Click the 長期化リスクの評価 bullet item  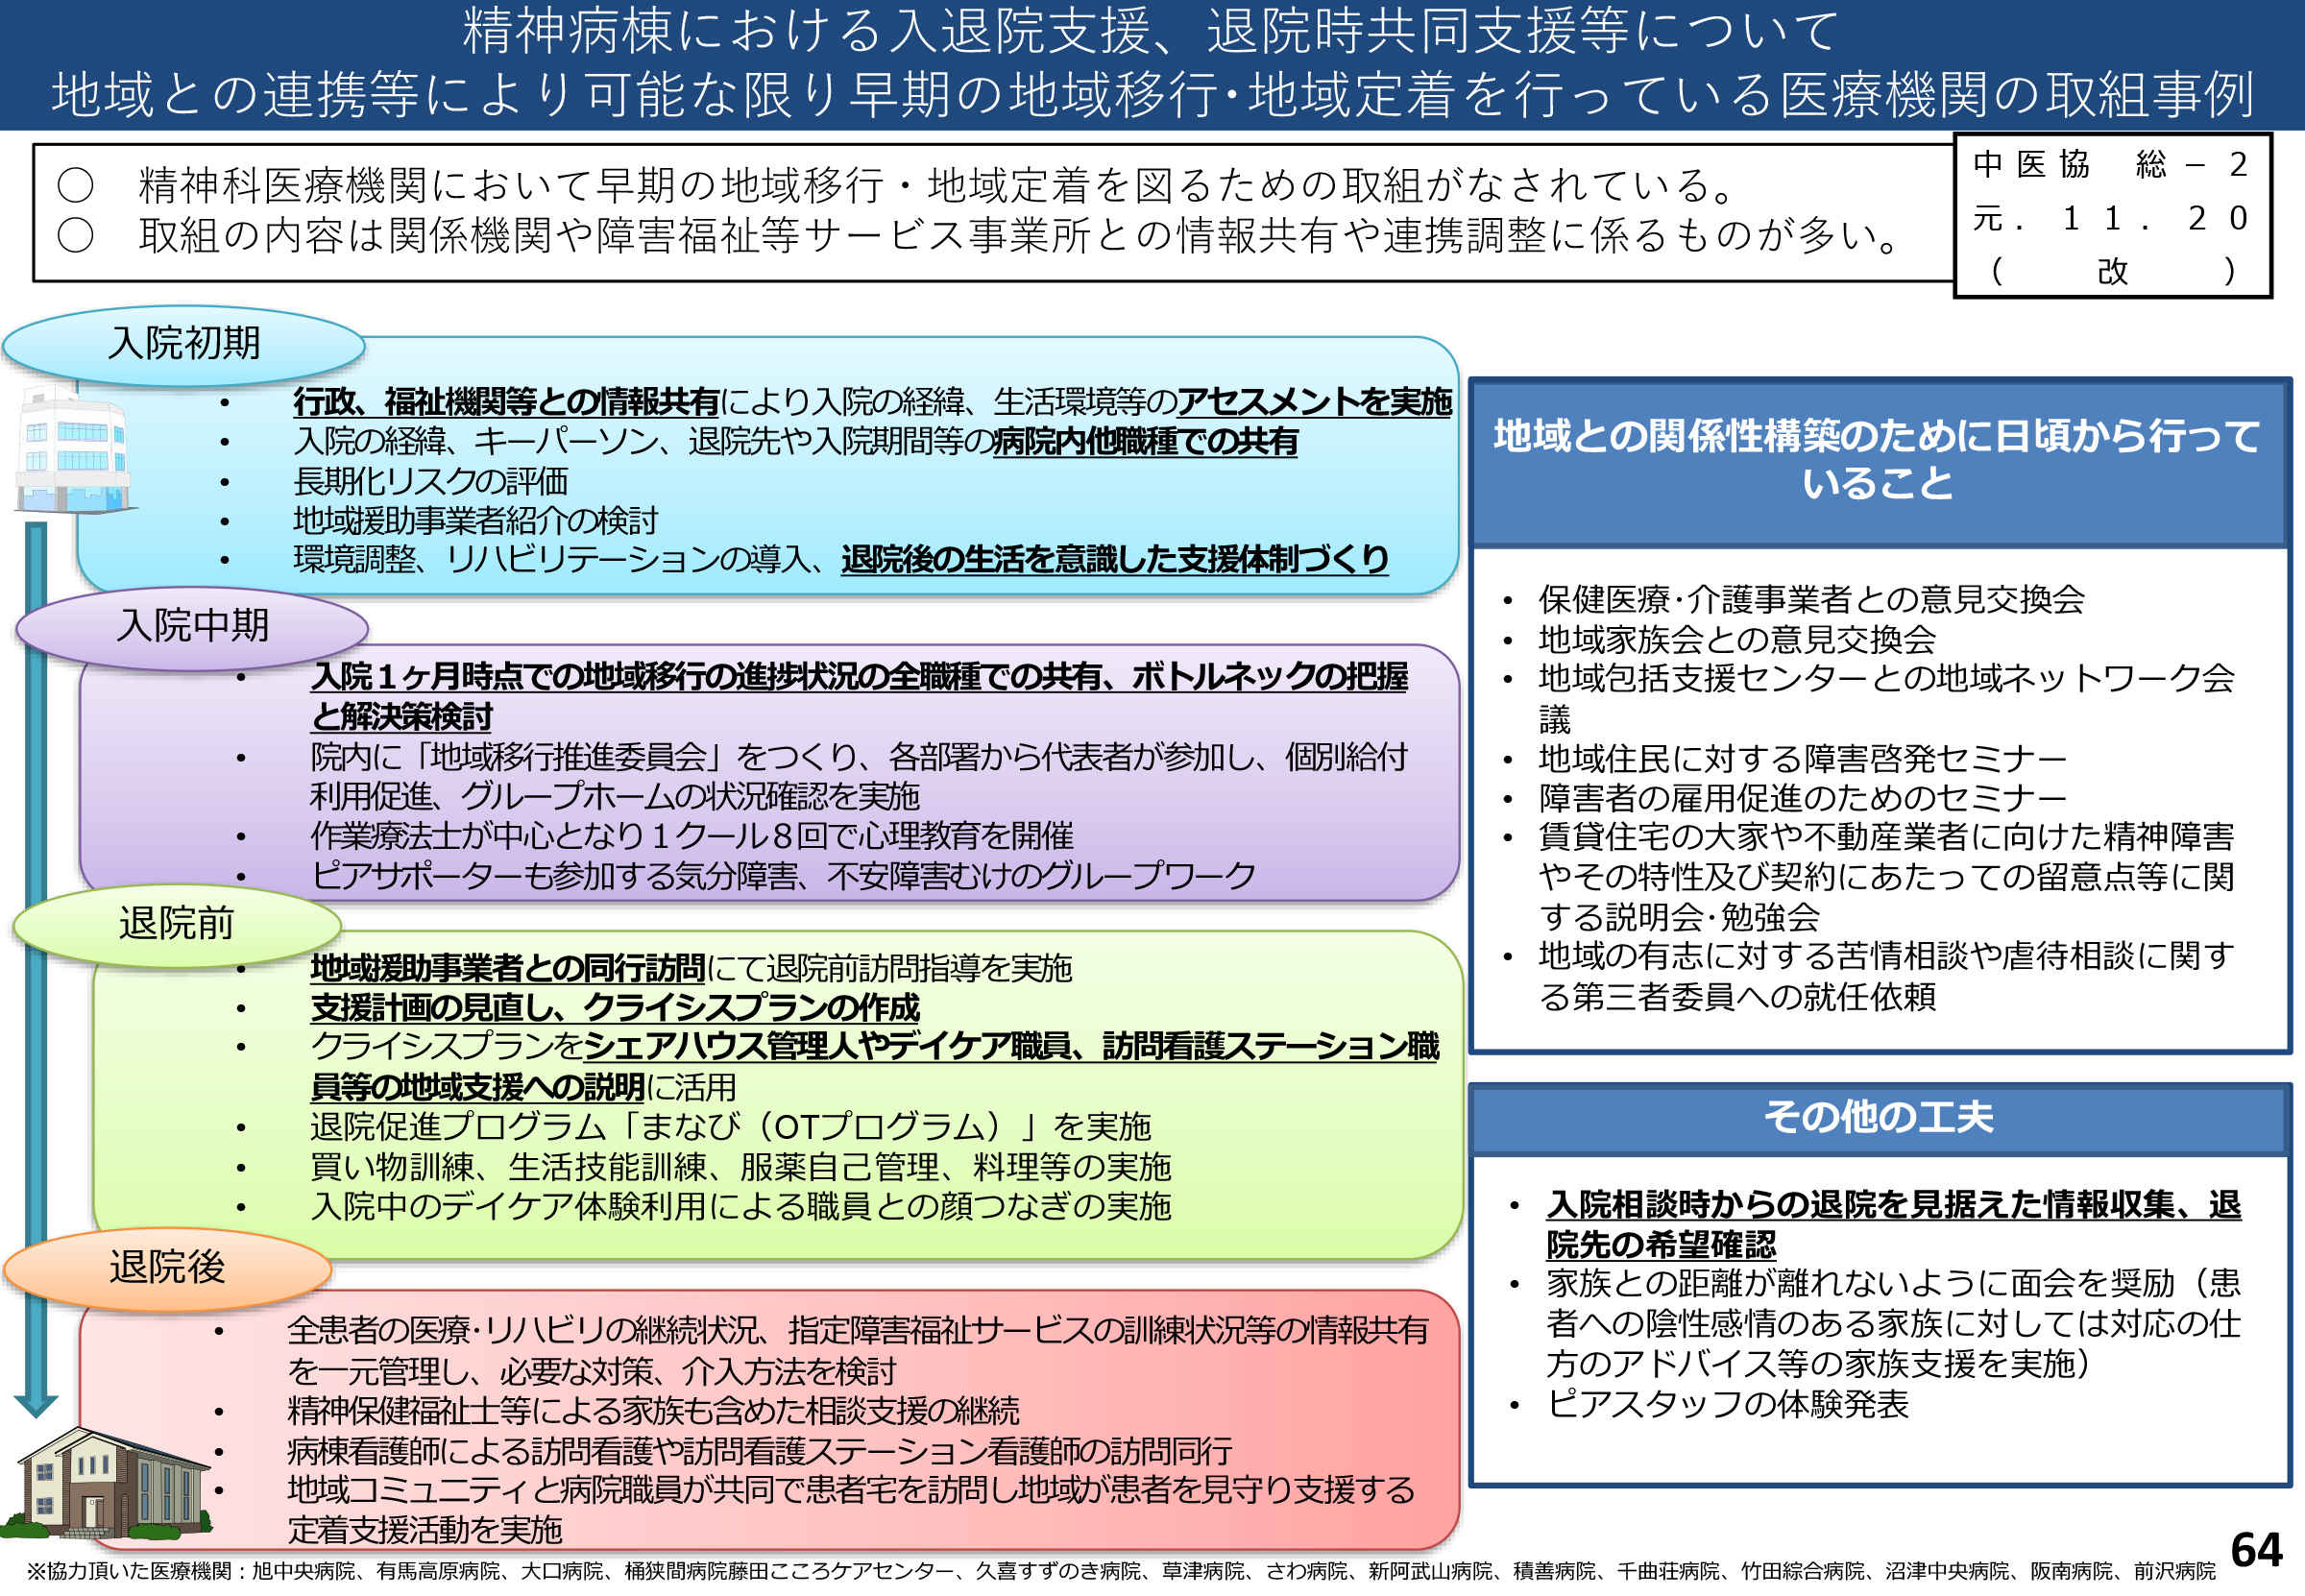pos(430,482)
